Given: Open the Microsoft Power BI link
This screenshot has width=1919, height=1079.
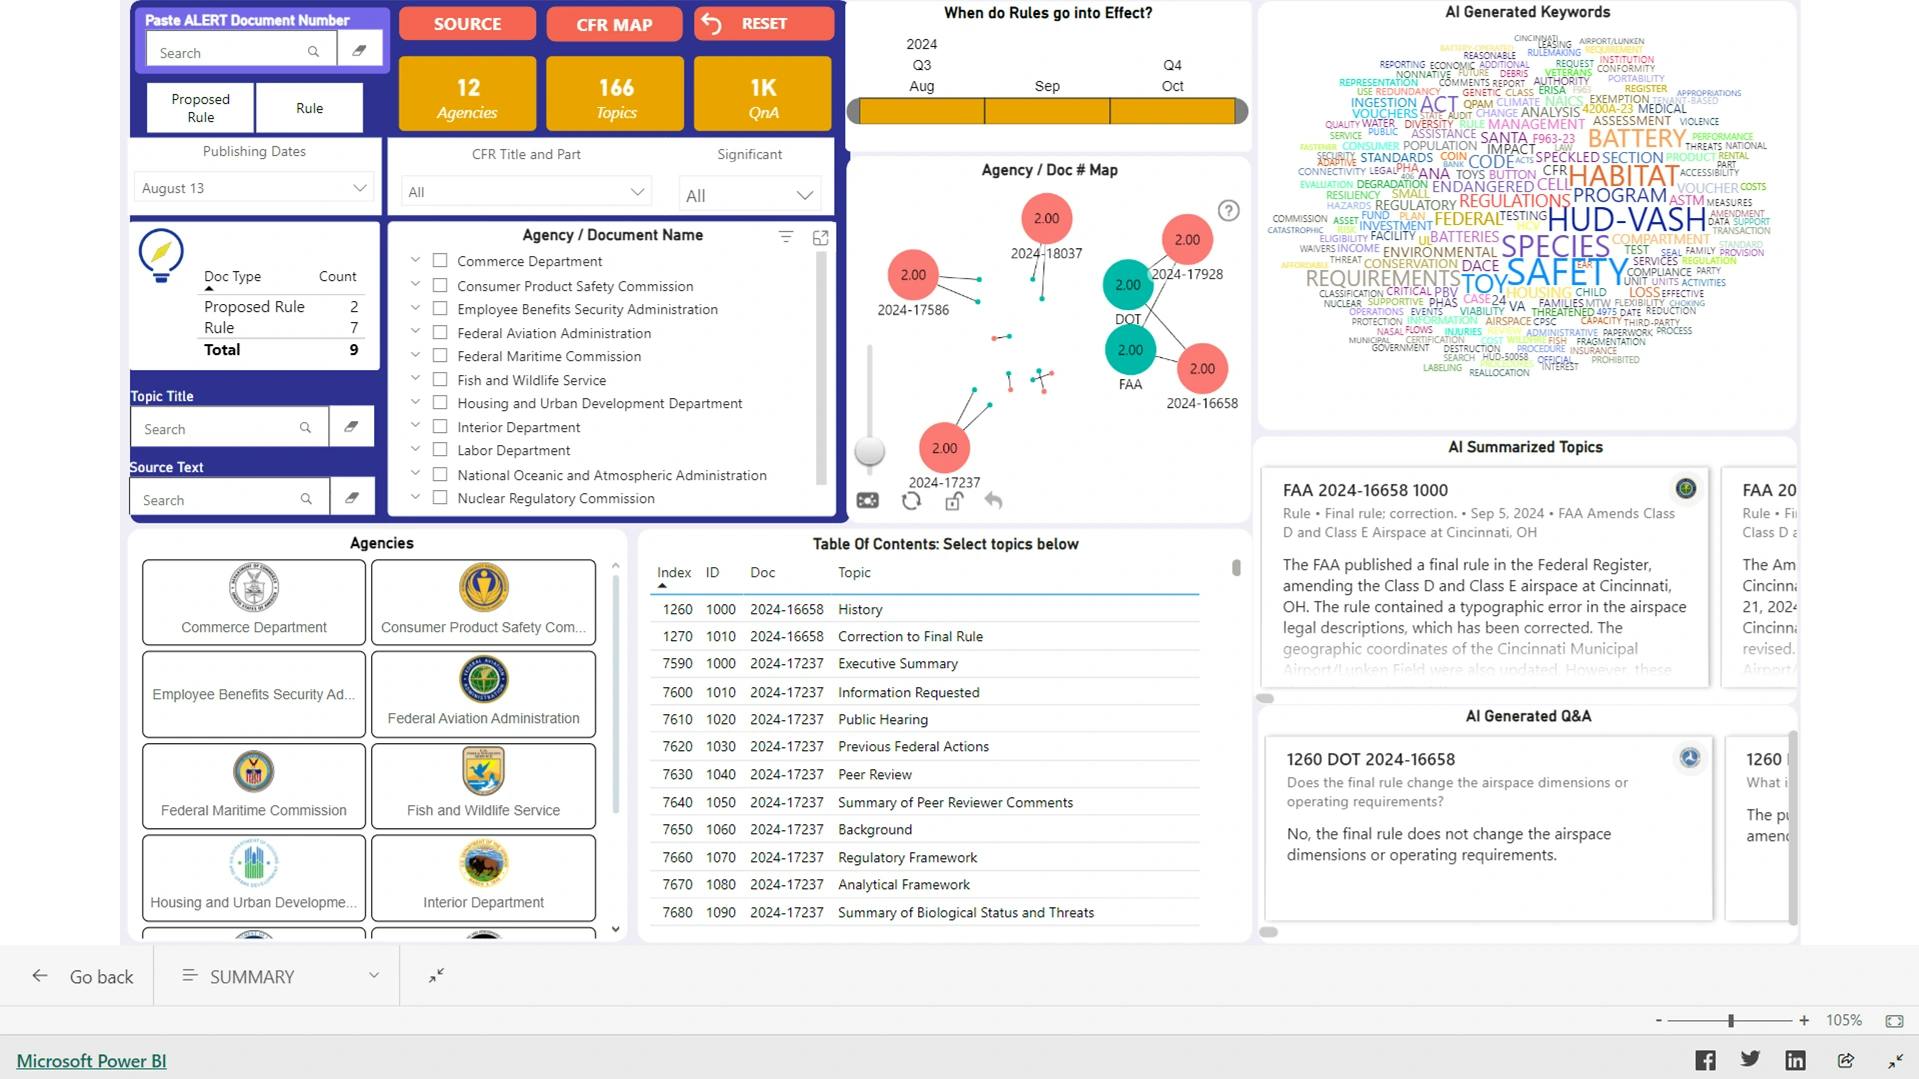Looking at the screenshot, I should pyautogui.click(x=91, y=1060).
